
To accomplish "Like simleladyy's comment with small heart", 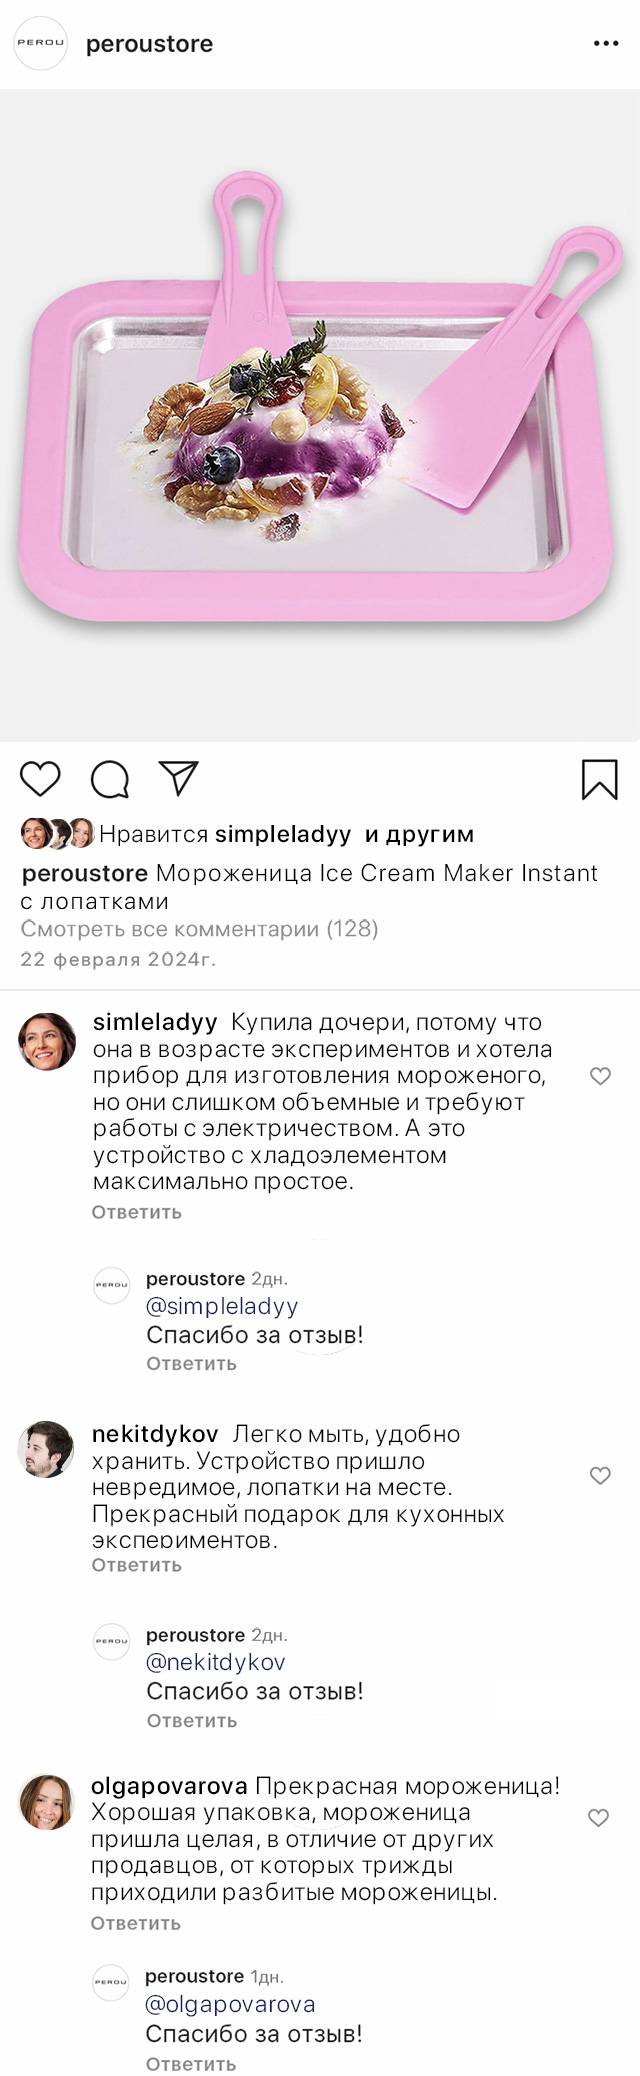I will click(600, 1076).
